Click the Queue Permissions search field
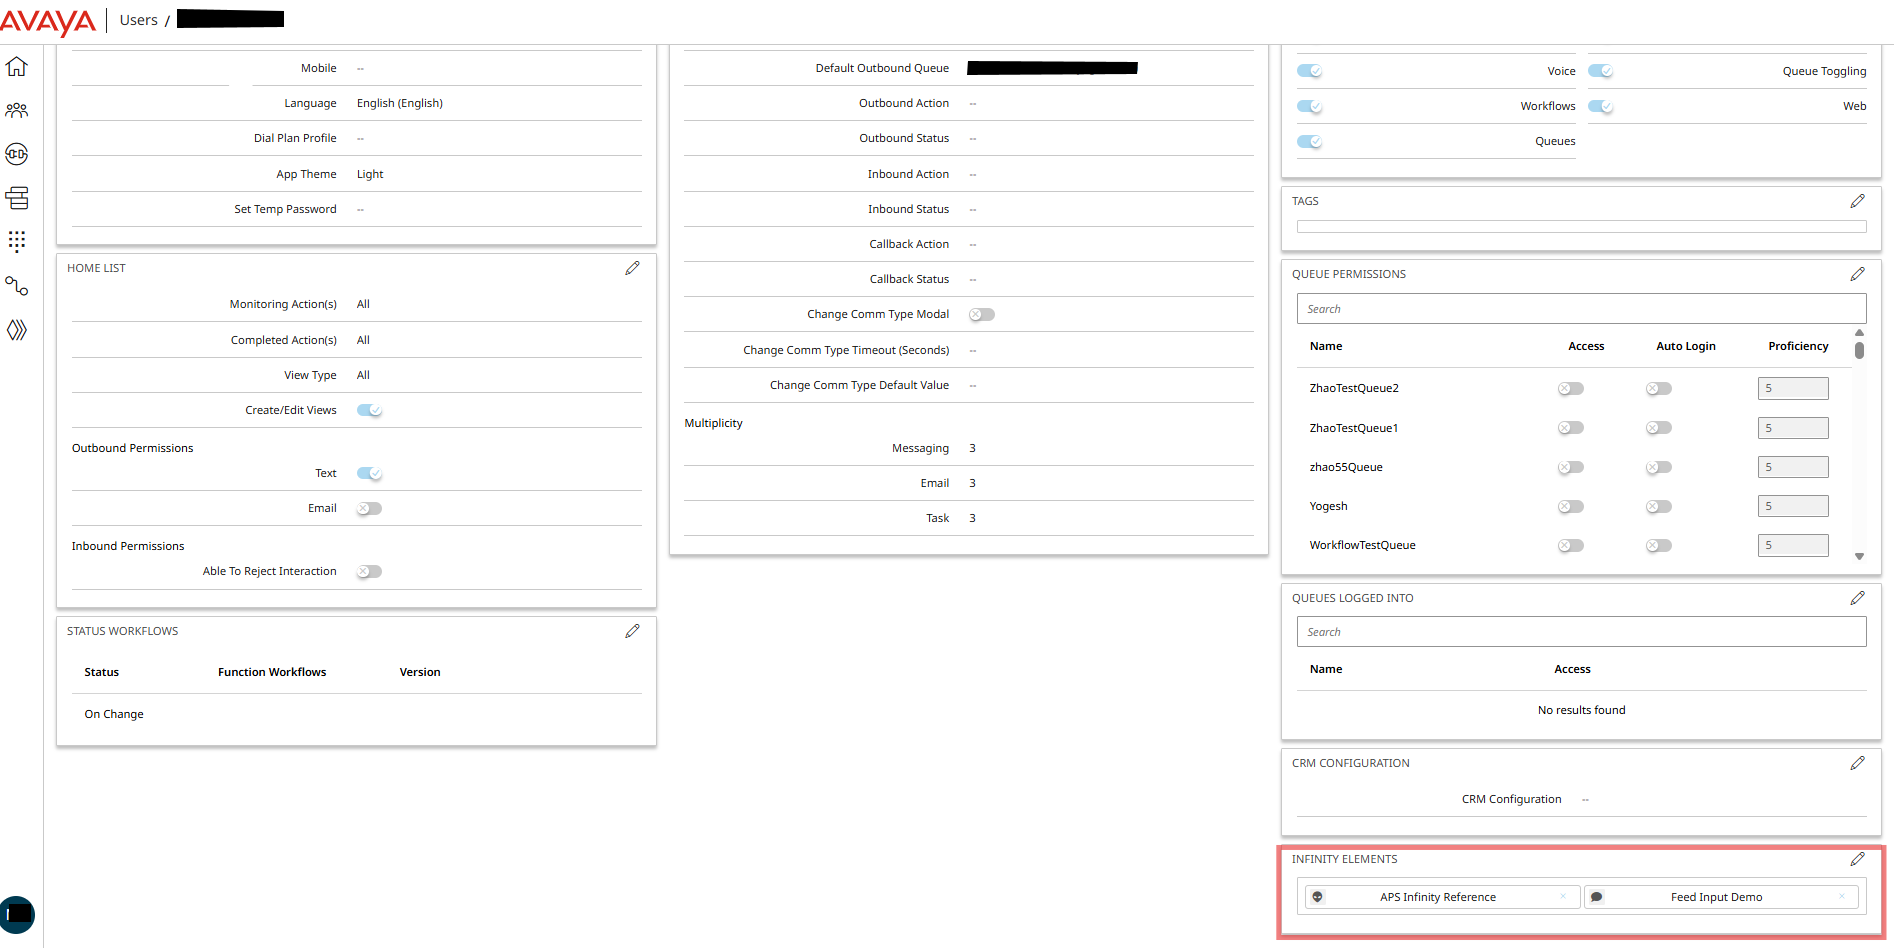 coord(1581,308)
